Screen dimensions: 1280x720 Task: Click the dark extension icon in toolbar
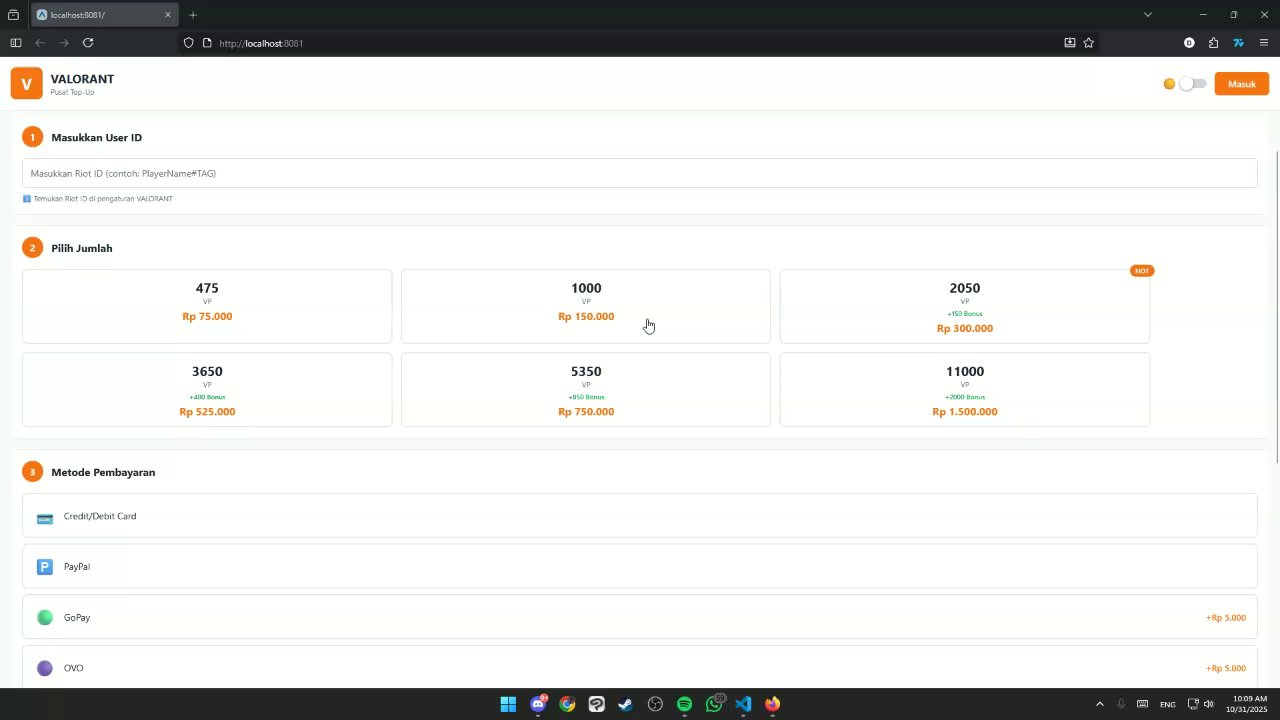click(1189, 43)
